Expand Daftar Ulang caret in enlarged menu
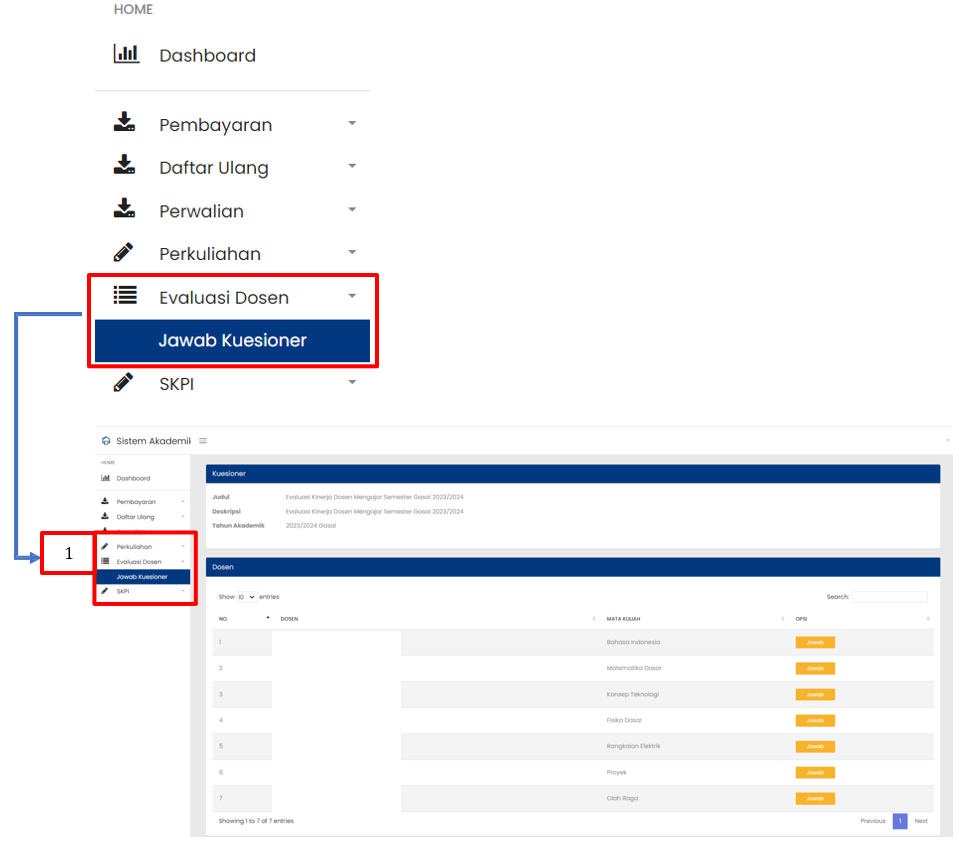Image resolution: width=959 pixels, height=845 pixels. pyautogui.click(x=352, y=166)
